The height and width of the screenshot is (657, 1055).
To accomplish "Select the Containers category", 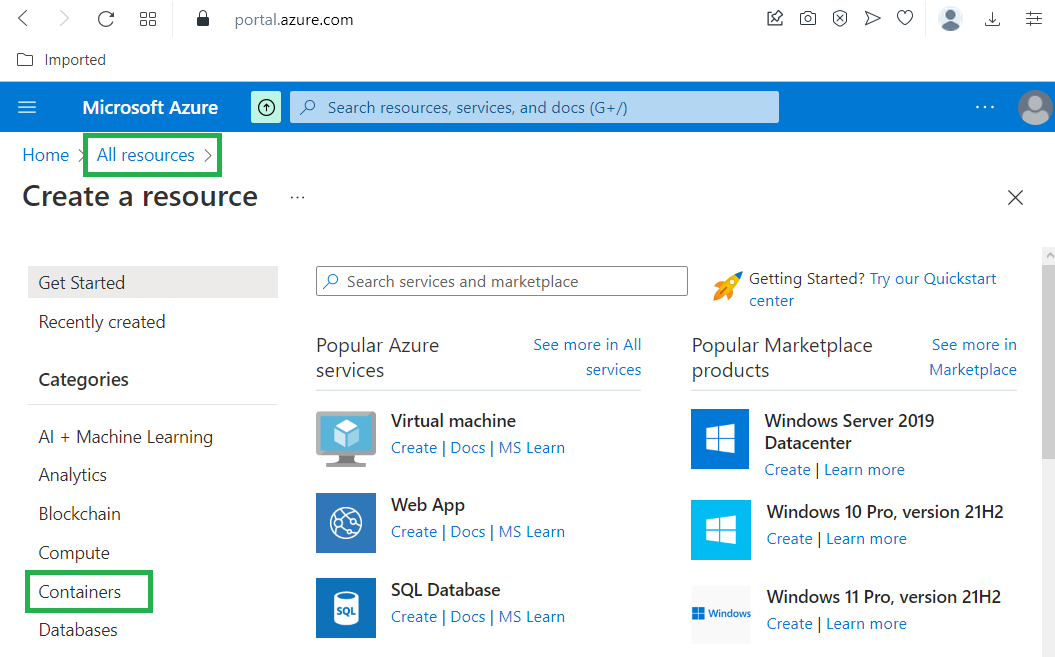I will [x=80, y=592].
